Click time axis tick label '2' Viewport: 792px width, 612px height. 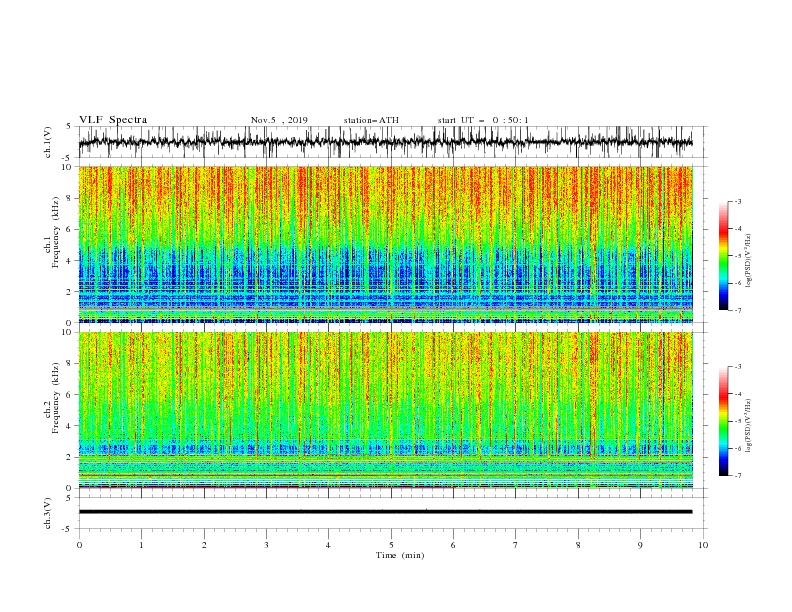tap(204, 545)
